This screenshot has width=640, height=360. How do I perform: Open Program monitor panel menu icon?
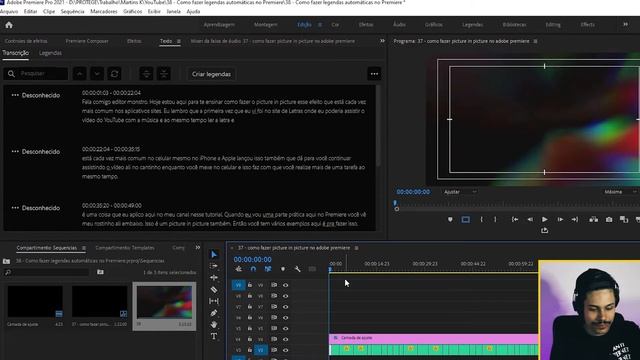tap(536, 41)
